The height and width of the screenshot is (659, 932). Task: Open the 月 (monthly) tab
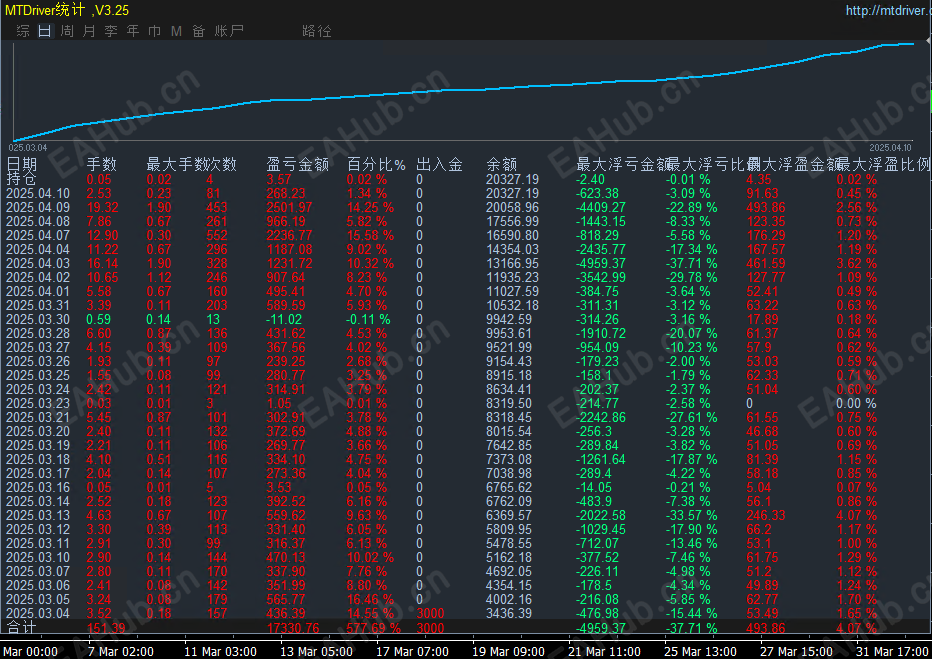point(89,31)
